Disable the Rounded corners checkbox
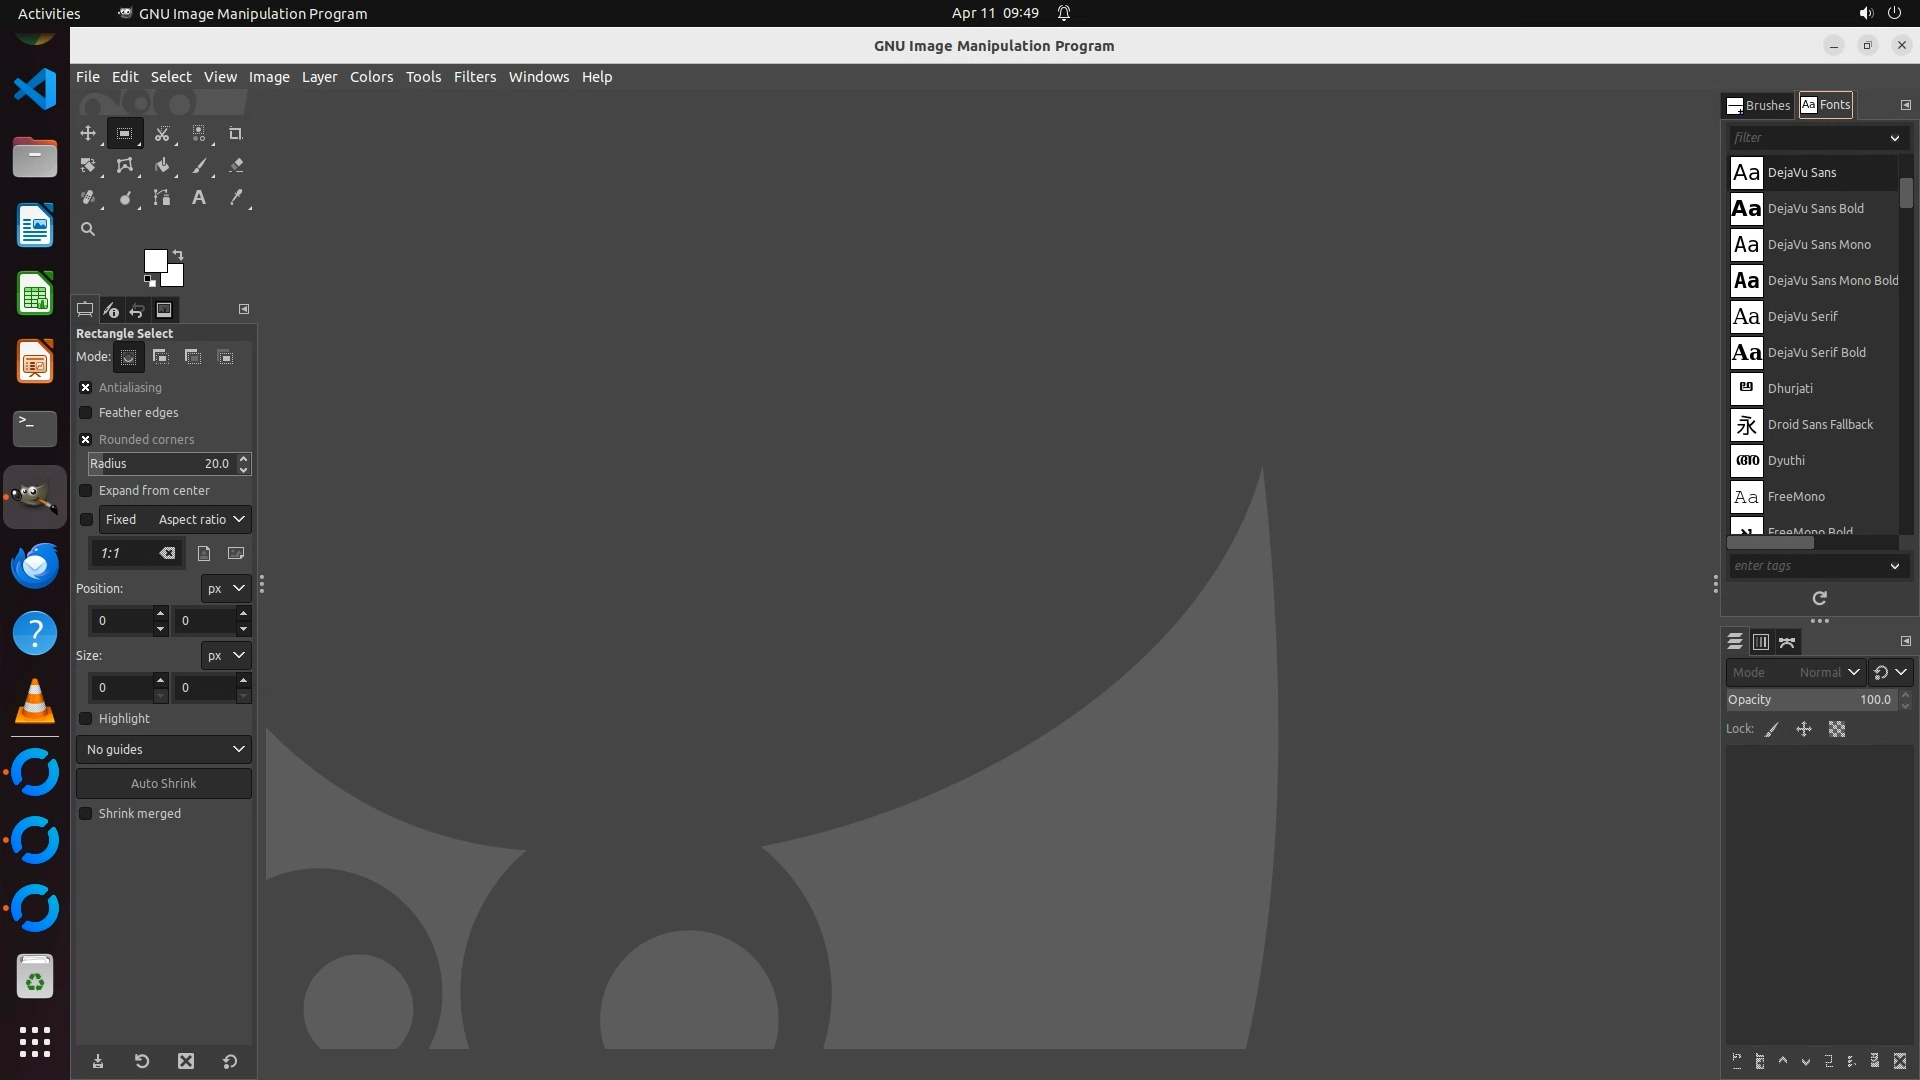 click(x=86, y=440)
